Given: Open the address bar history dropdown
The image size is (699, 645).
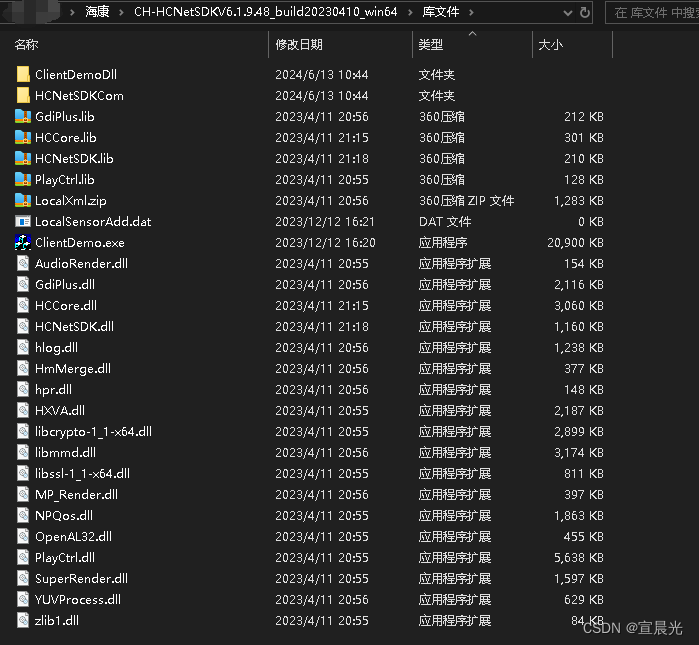Looking at the screenshot, I should [568, 13].
